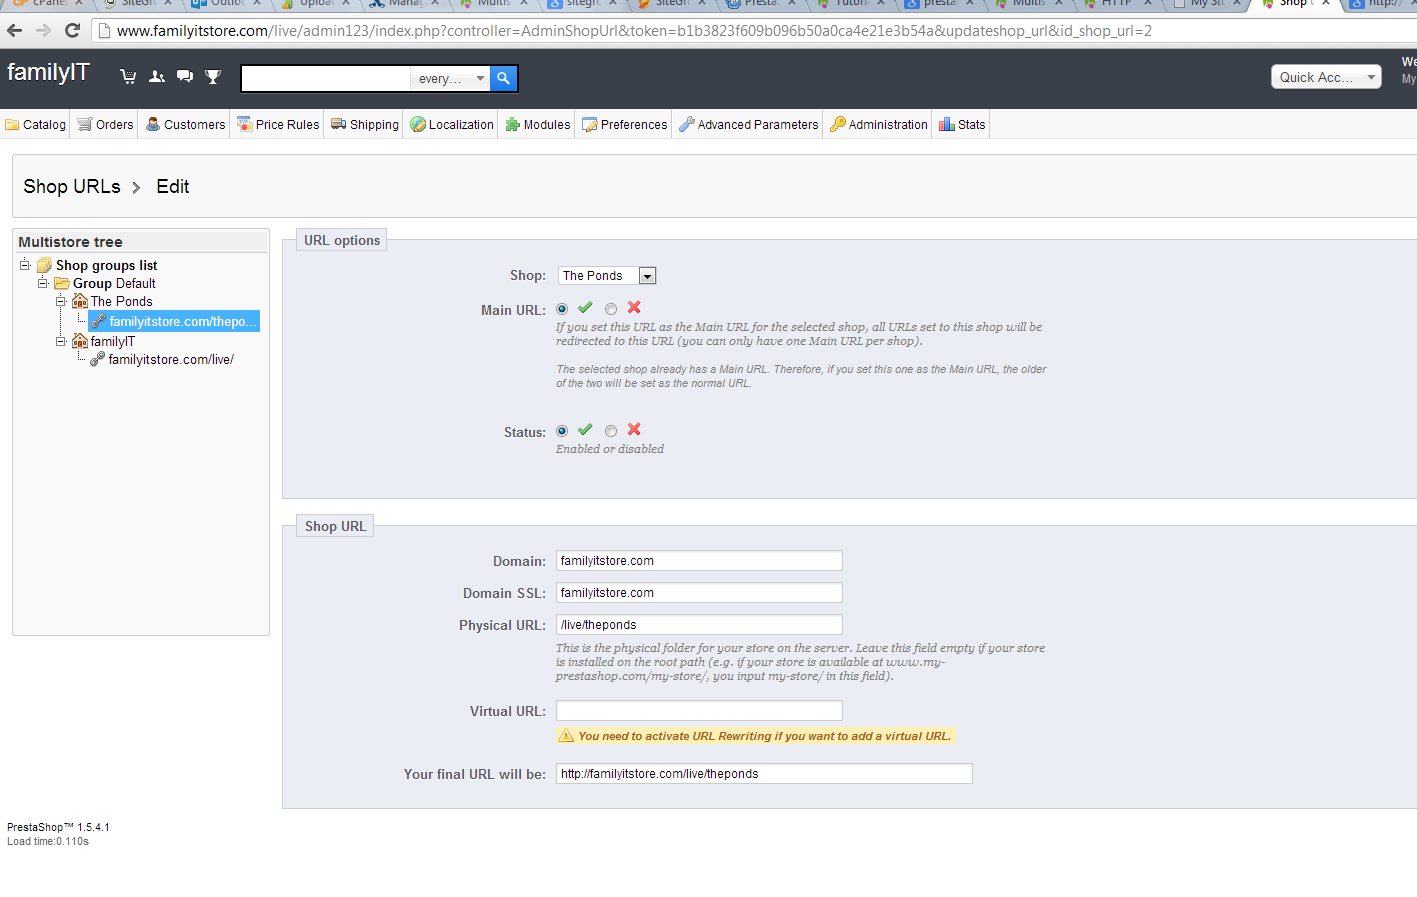Click the Shop groups list folder icon

tap(45, 265)
